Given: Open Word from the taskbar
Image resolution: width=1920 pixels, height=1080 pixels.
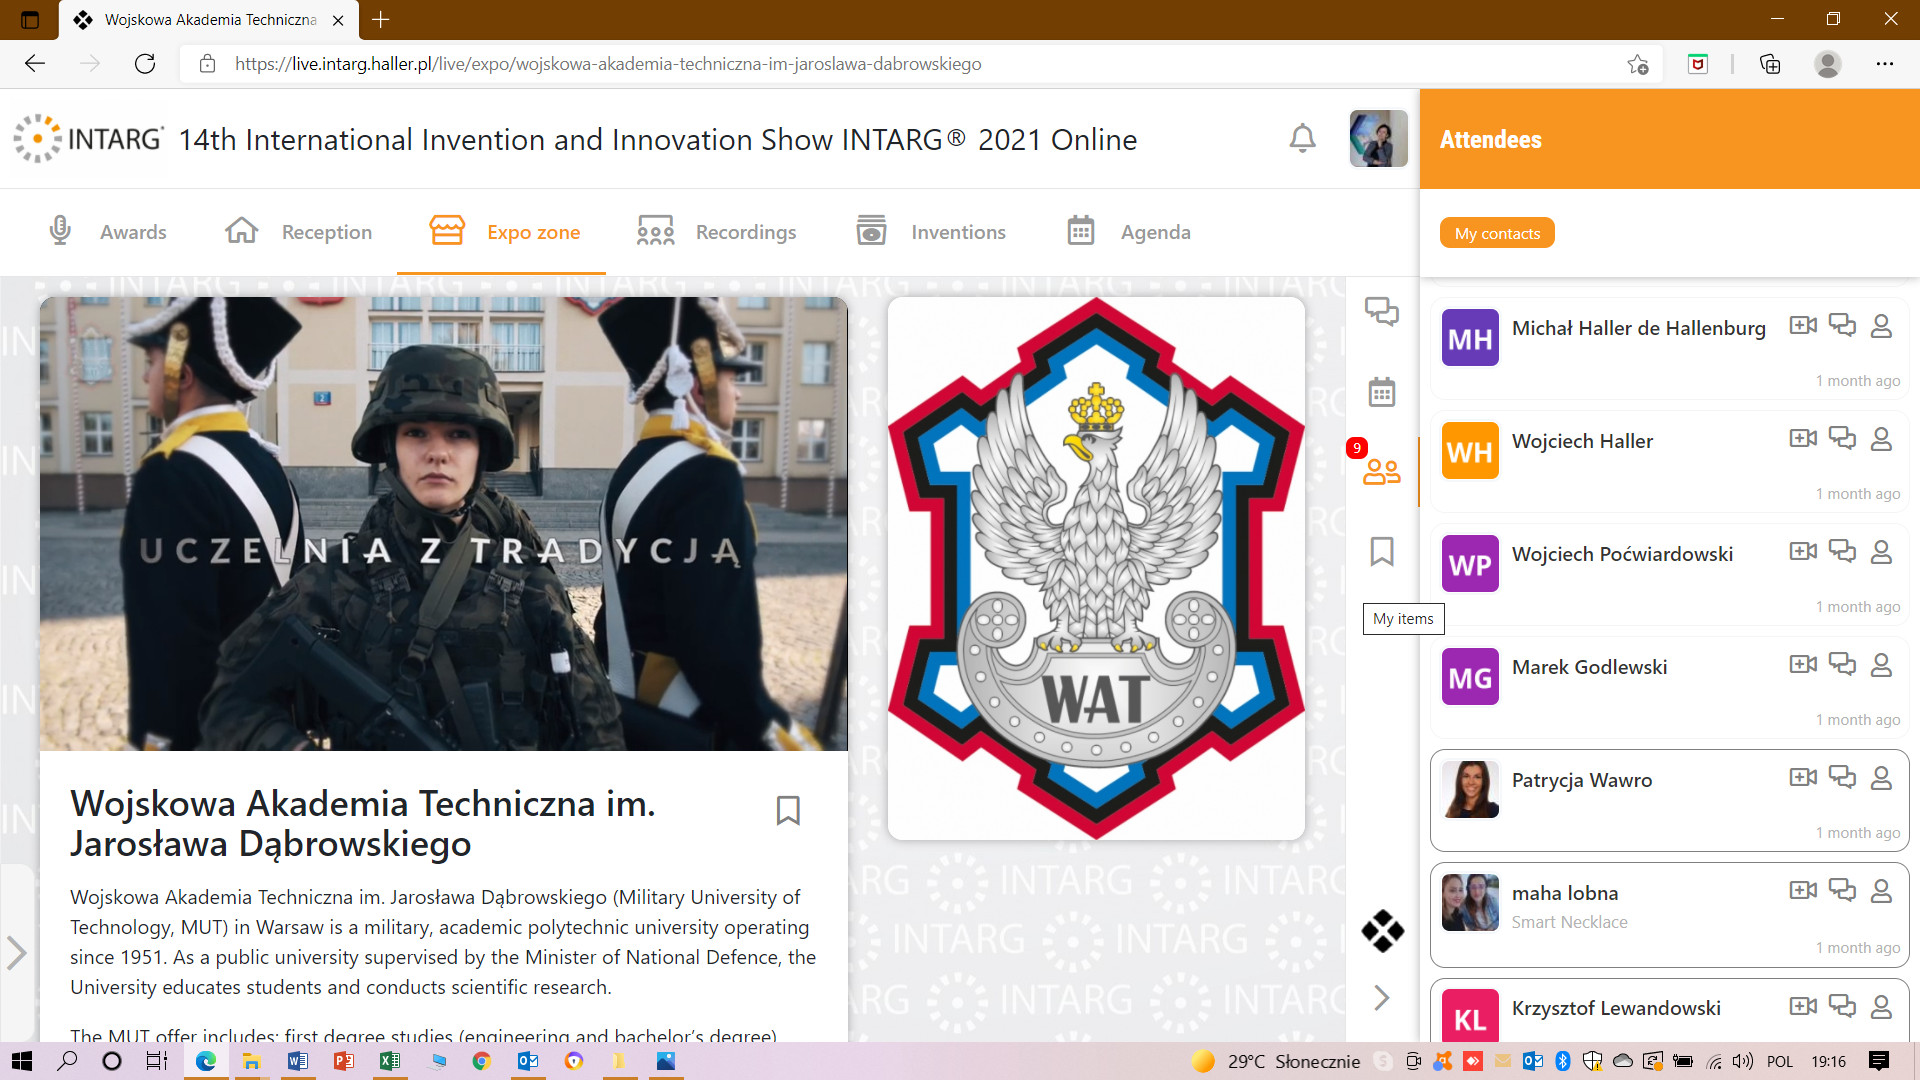Looking at the screenshot, I should (297, 1061).
